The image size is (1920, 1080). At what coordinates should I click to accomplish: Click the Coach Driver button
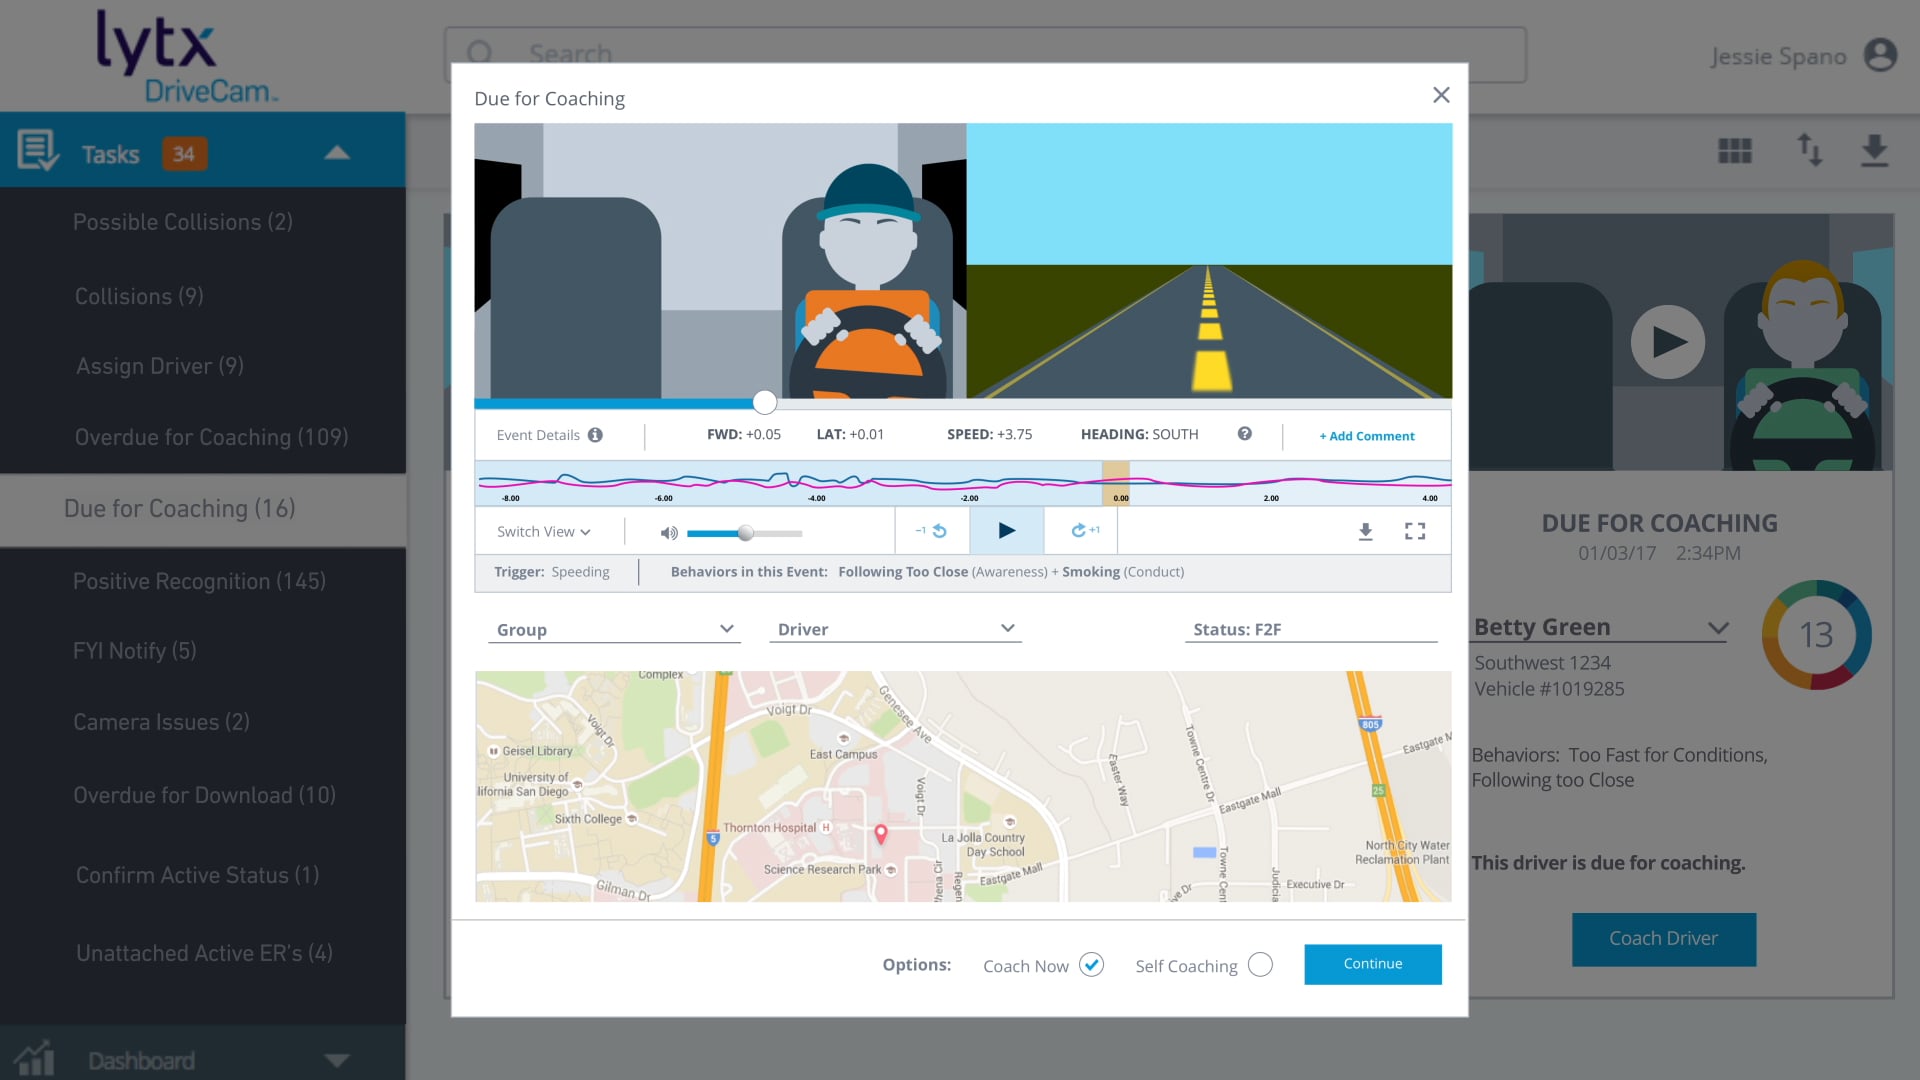pos(1663,939)
